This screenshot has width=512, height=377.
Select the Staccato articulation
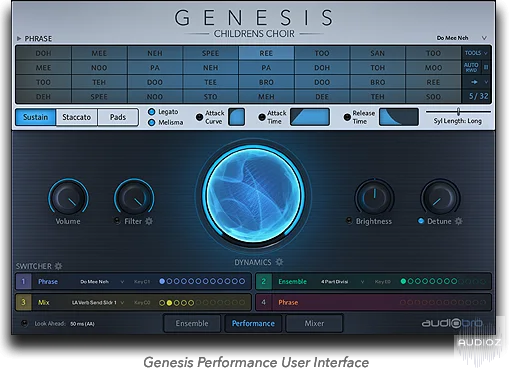[77, 117]
